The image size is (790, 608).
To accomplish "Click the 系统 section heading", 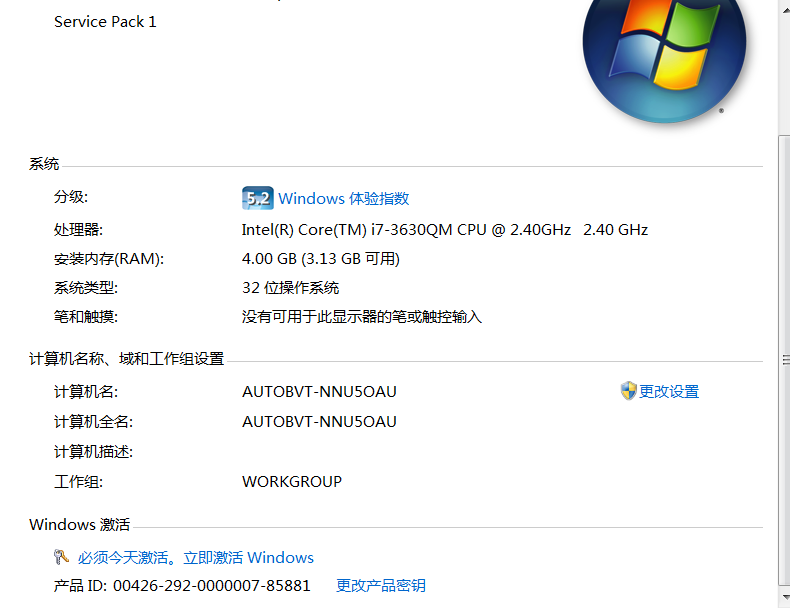I will (44, 164).
